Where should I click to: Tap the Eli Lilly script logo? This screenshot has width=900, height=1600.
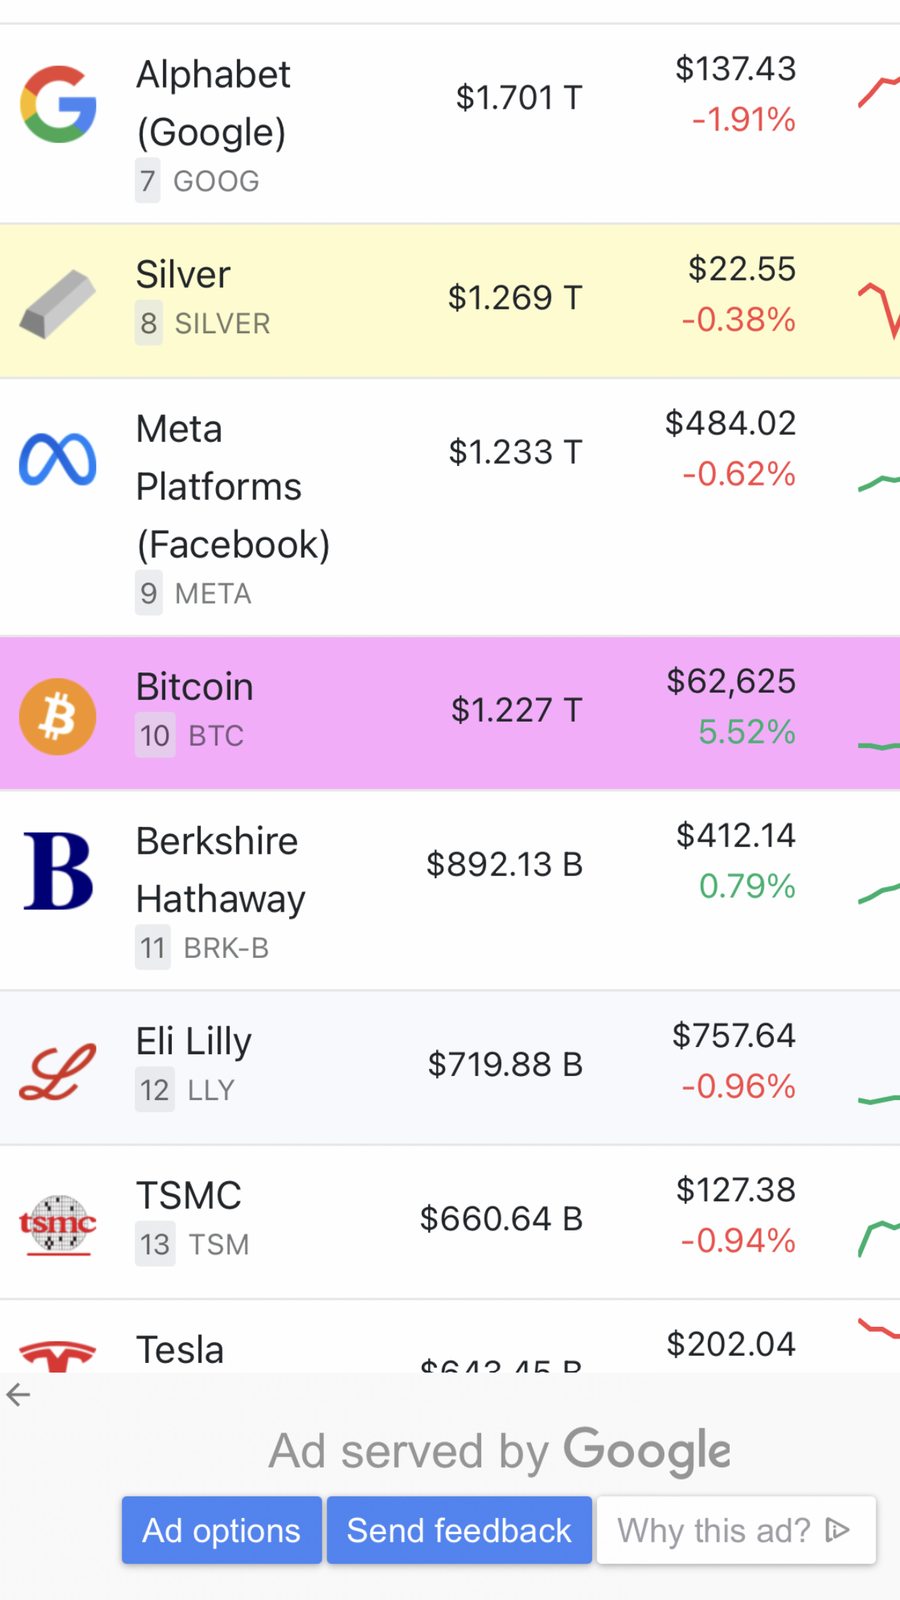click(58, 1071)
